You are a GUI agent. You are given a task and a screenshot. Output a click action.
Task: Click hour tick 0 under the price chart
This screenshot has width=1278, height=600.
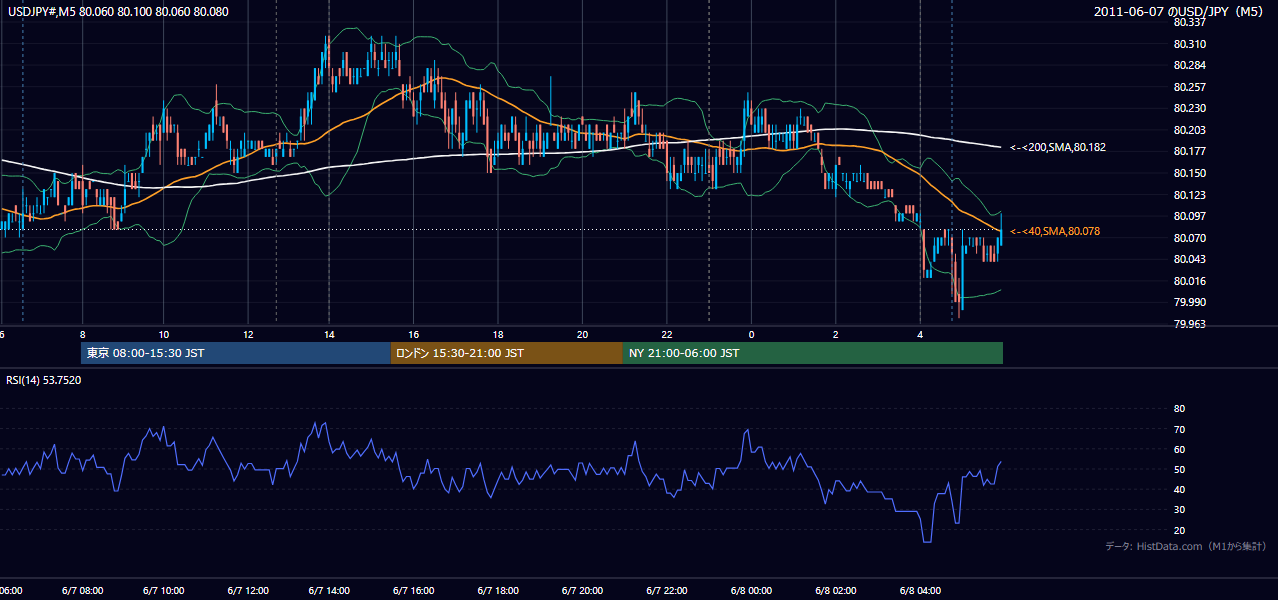click(x=751, y=334)
